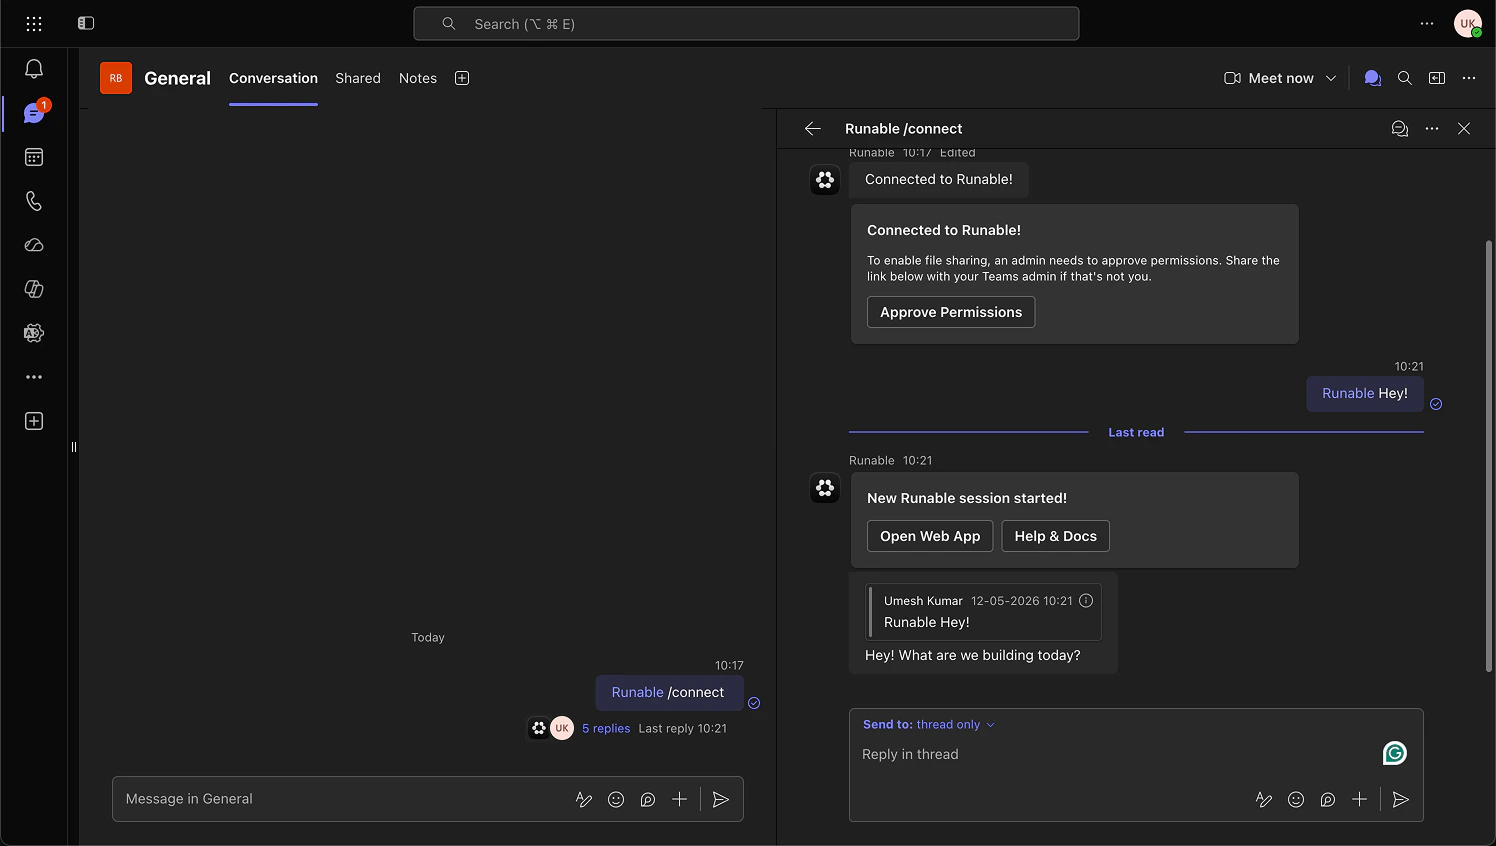
Task: Open the gear-shaped app icon in left rail
Action: point(34,333)
